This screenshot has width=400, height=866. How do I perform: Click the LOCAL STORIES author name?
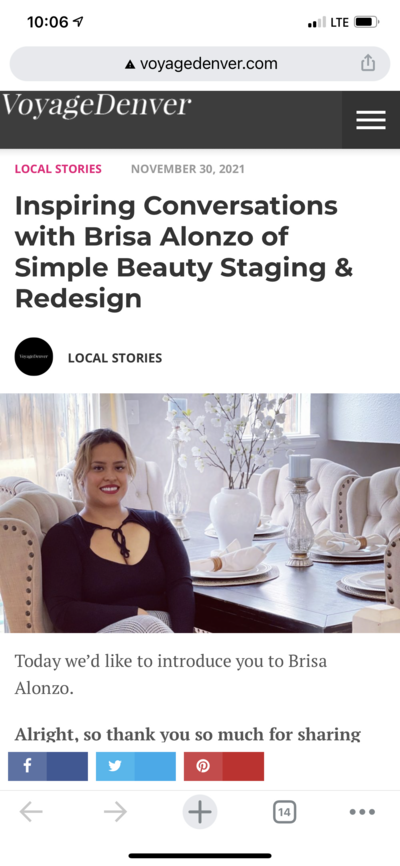pyautogui.click(x=115, y=358)
